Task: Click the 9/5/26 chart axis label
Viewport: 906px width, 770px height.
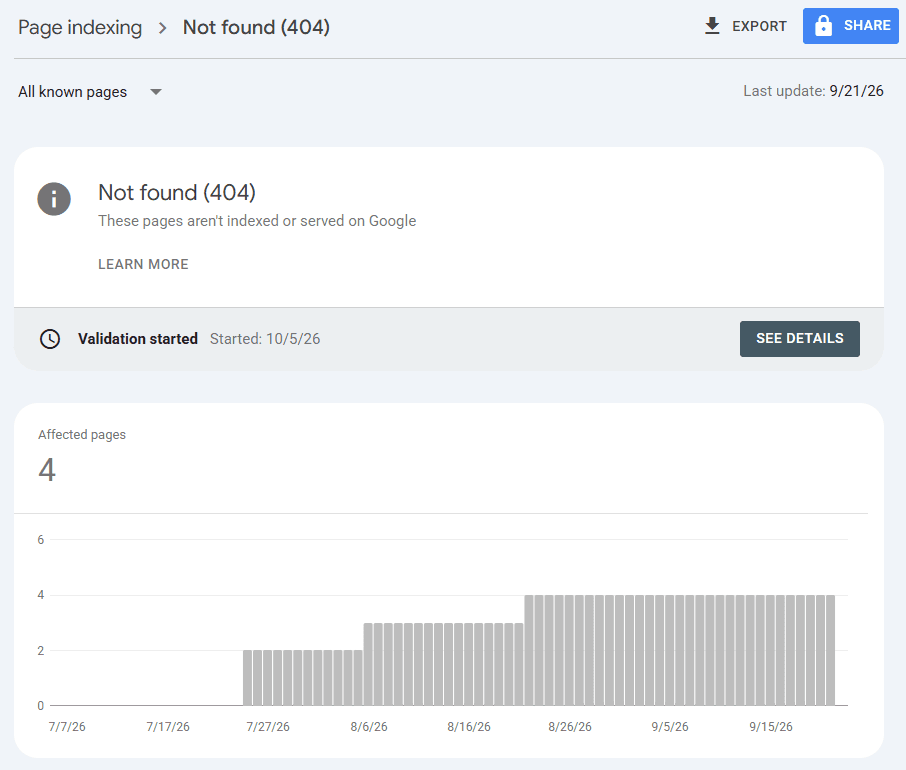Action: pos(670,727)
